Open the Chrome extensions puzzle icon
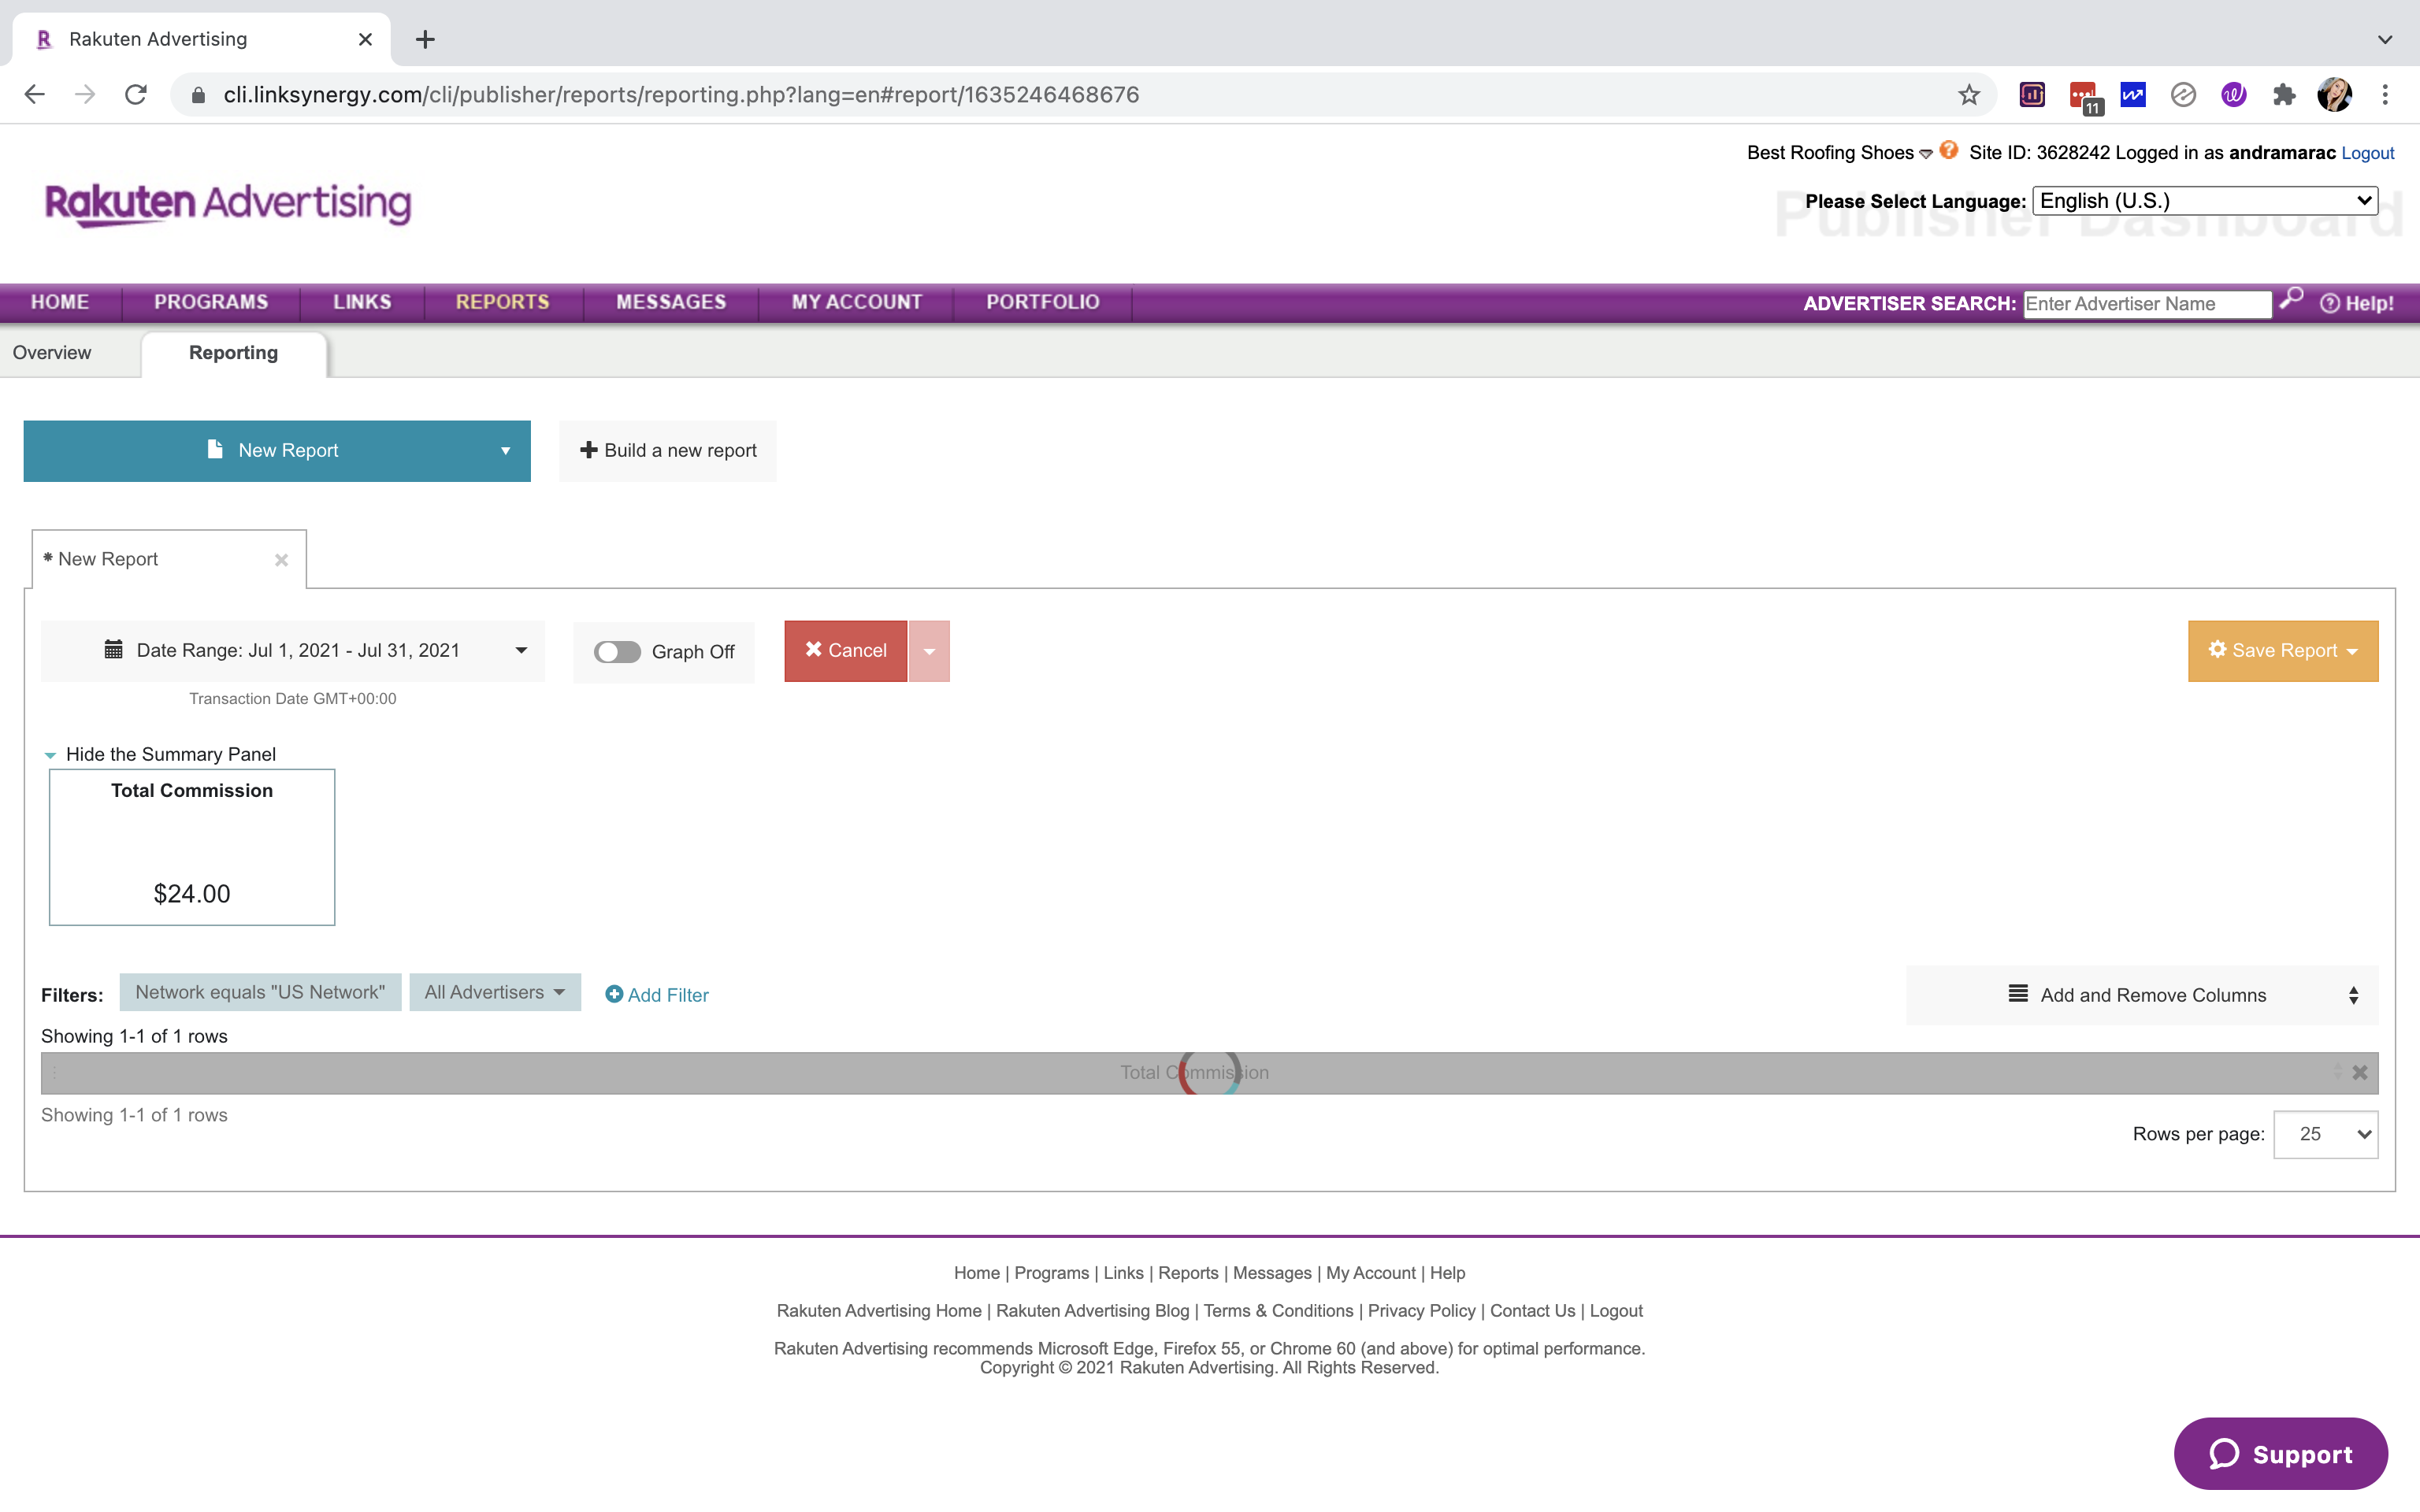This screenshot has width=2420, height=1512. coord(2284,94)
